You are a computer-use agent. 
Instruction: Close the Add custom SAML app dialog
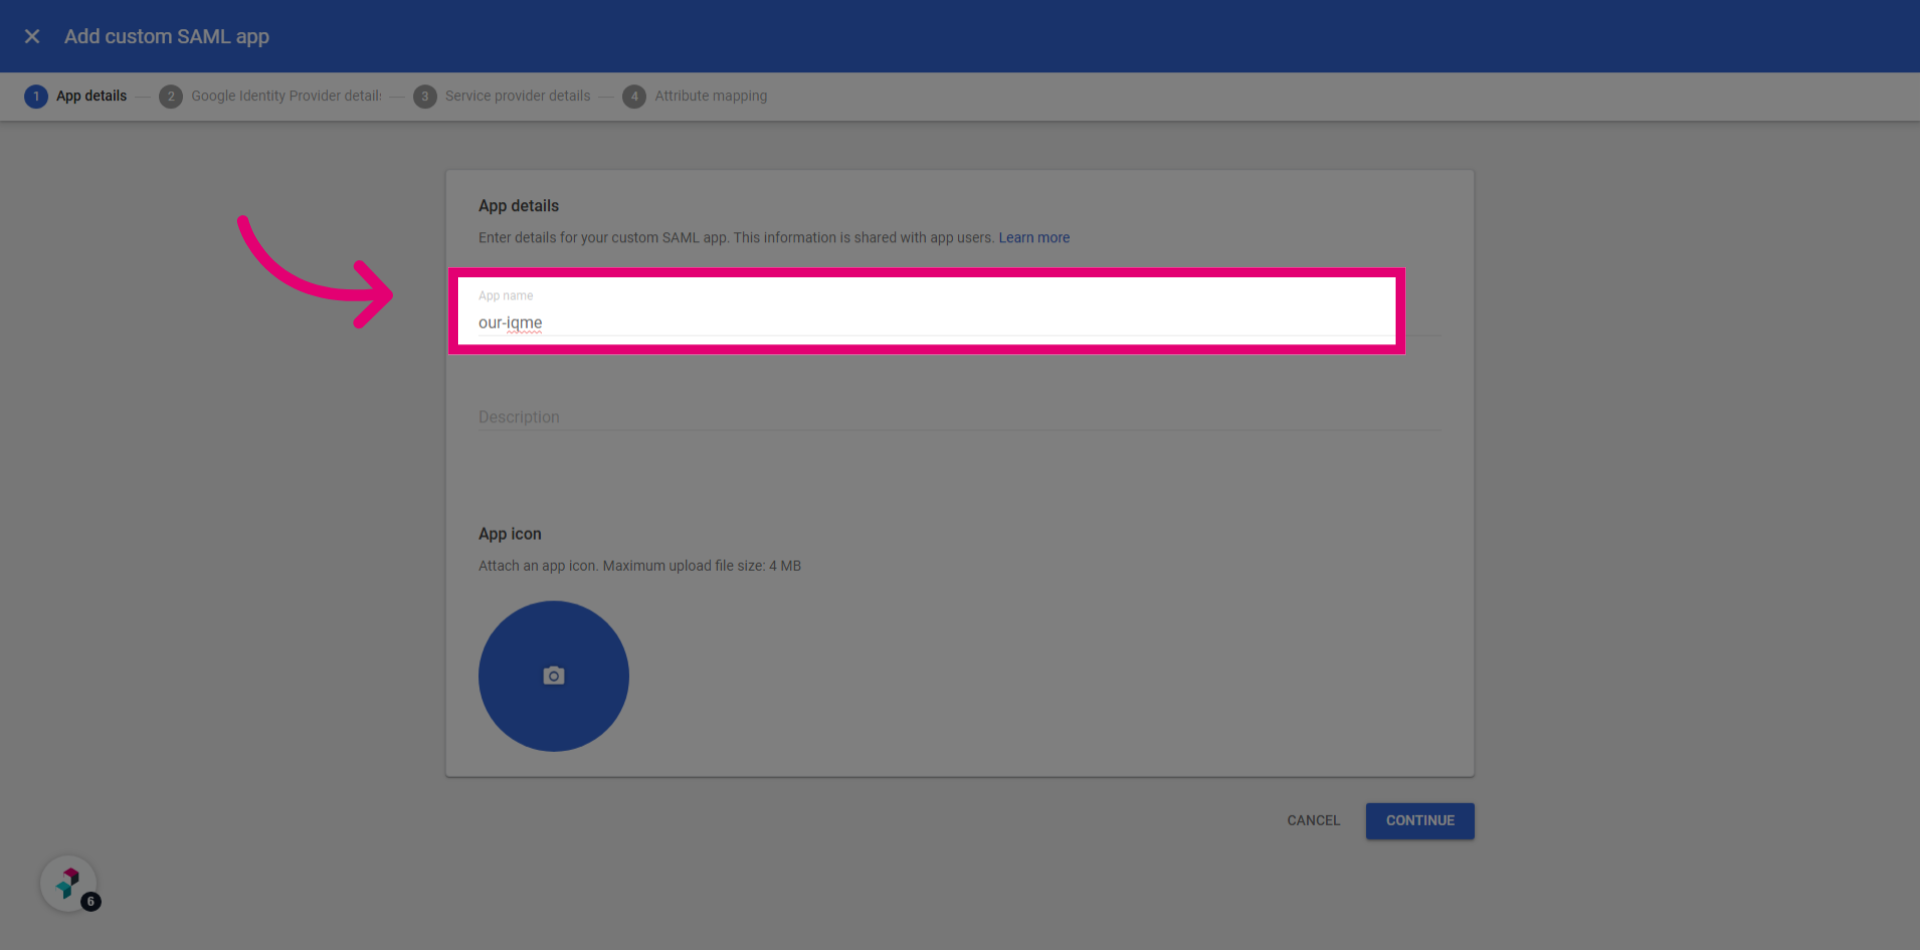tap(32, 36)
